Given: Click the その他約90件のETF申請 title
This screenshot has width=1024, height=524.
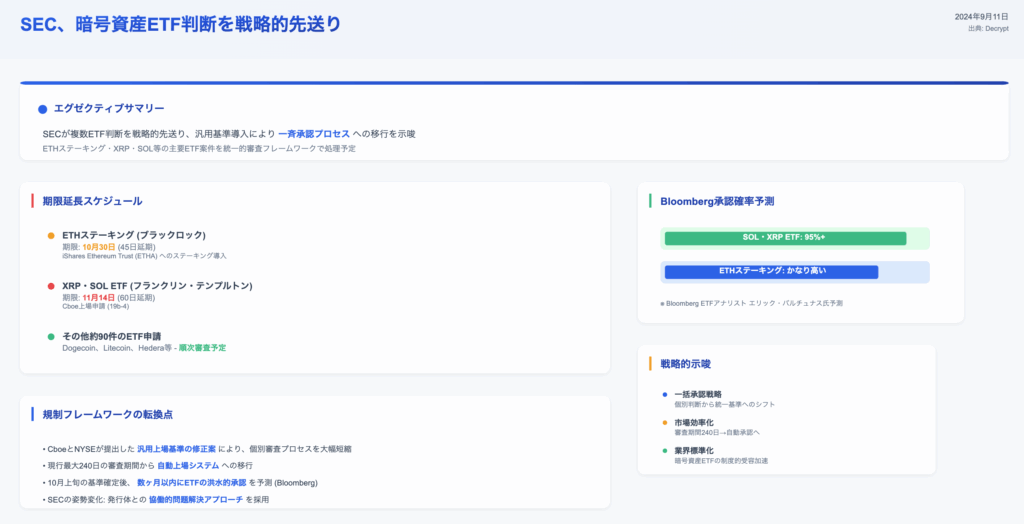Looking at the screenshot, I should point(112,336).
